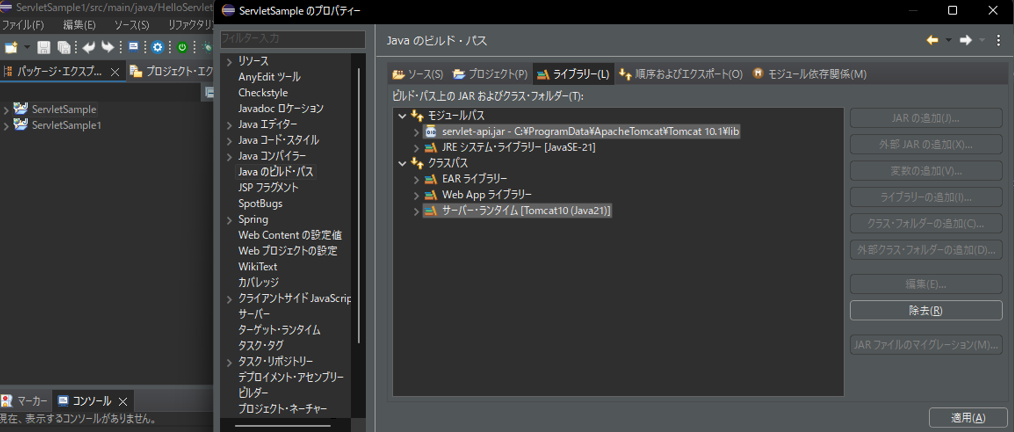Click the undo arrow toolbar icon
The image size is (1014, 432).
tap(89, 48)
